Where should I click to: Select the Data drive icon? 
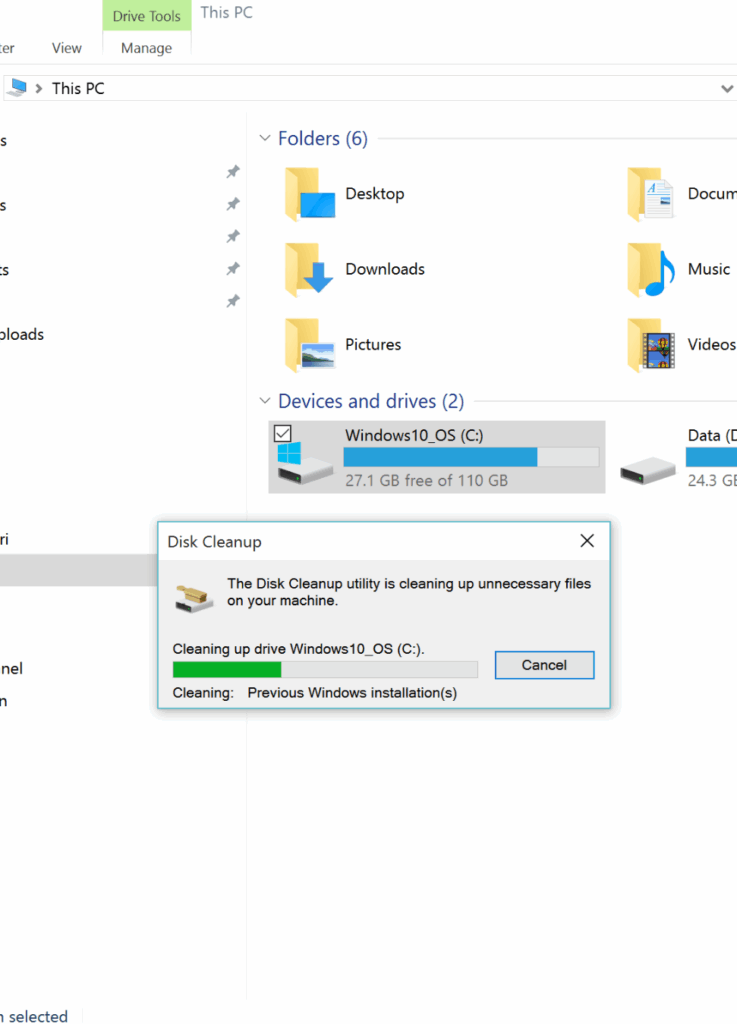pyautogui.click(x=648, y=470)
